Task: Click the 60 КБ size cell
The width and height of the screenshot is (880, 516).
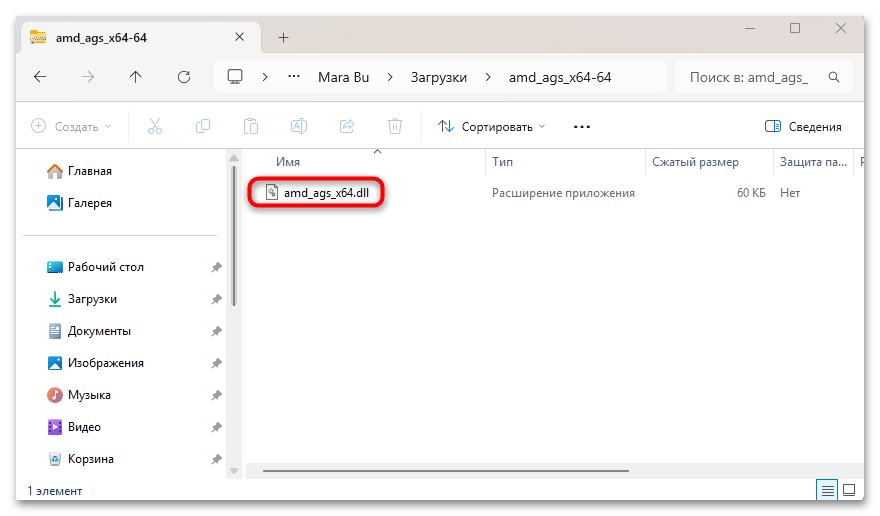Action: (751, 193)
